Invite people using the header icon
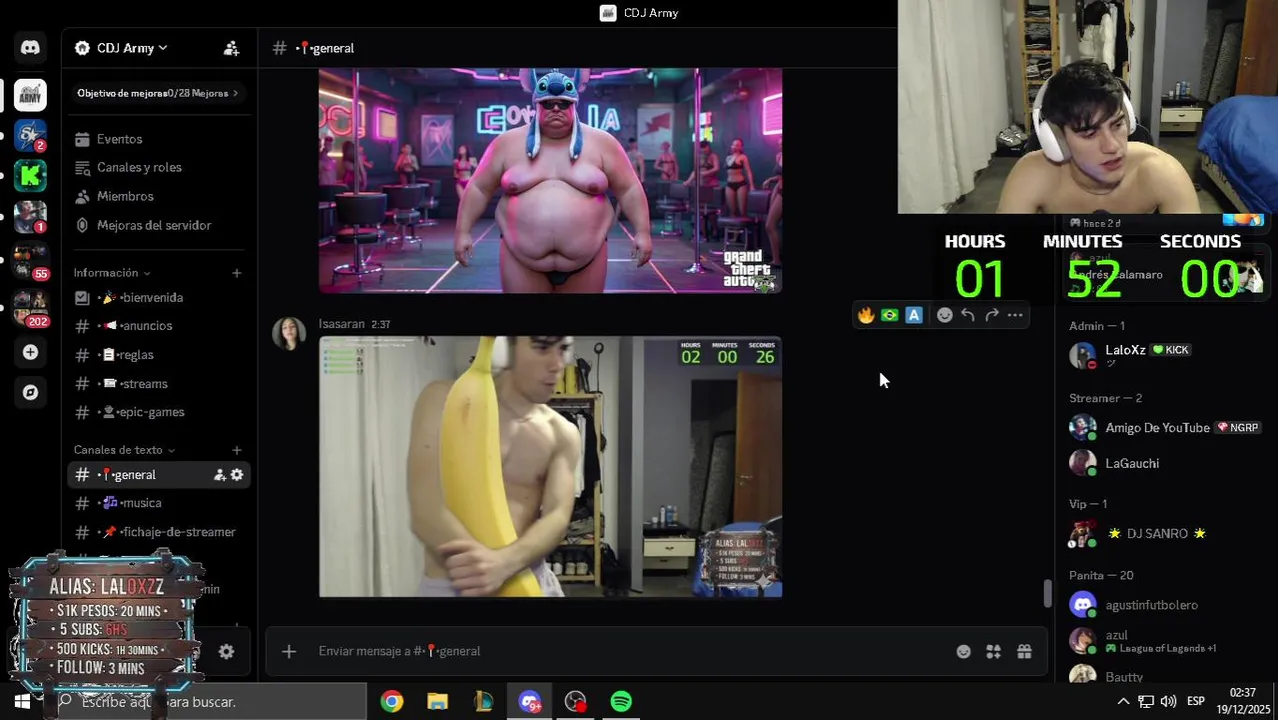The image size is (1278, 720). point(231,48)
